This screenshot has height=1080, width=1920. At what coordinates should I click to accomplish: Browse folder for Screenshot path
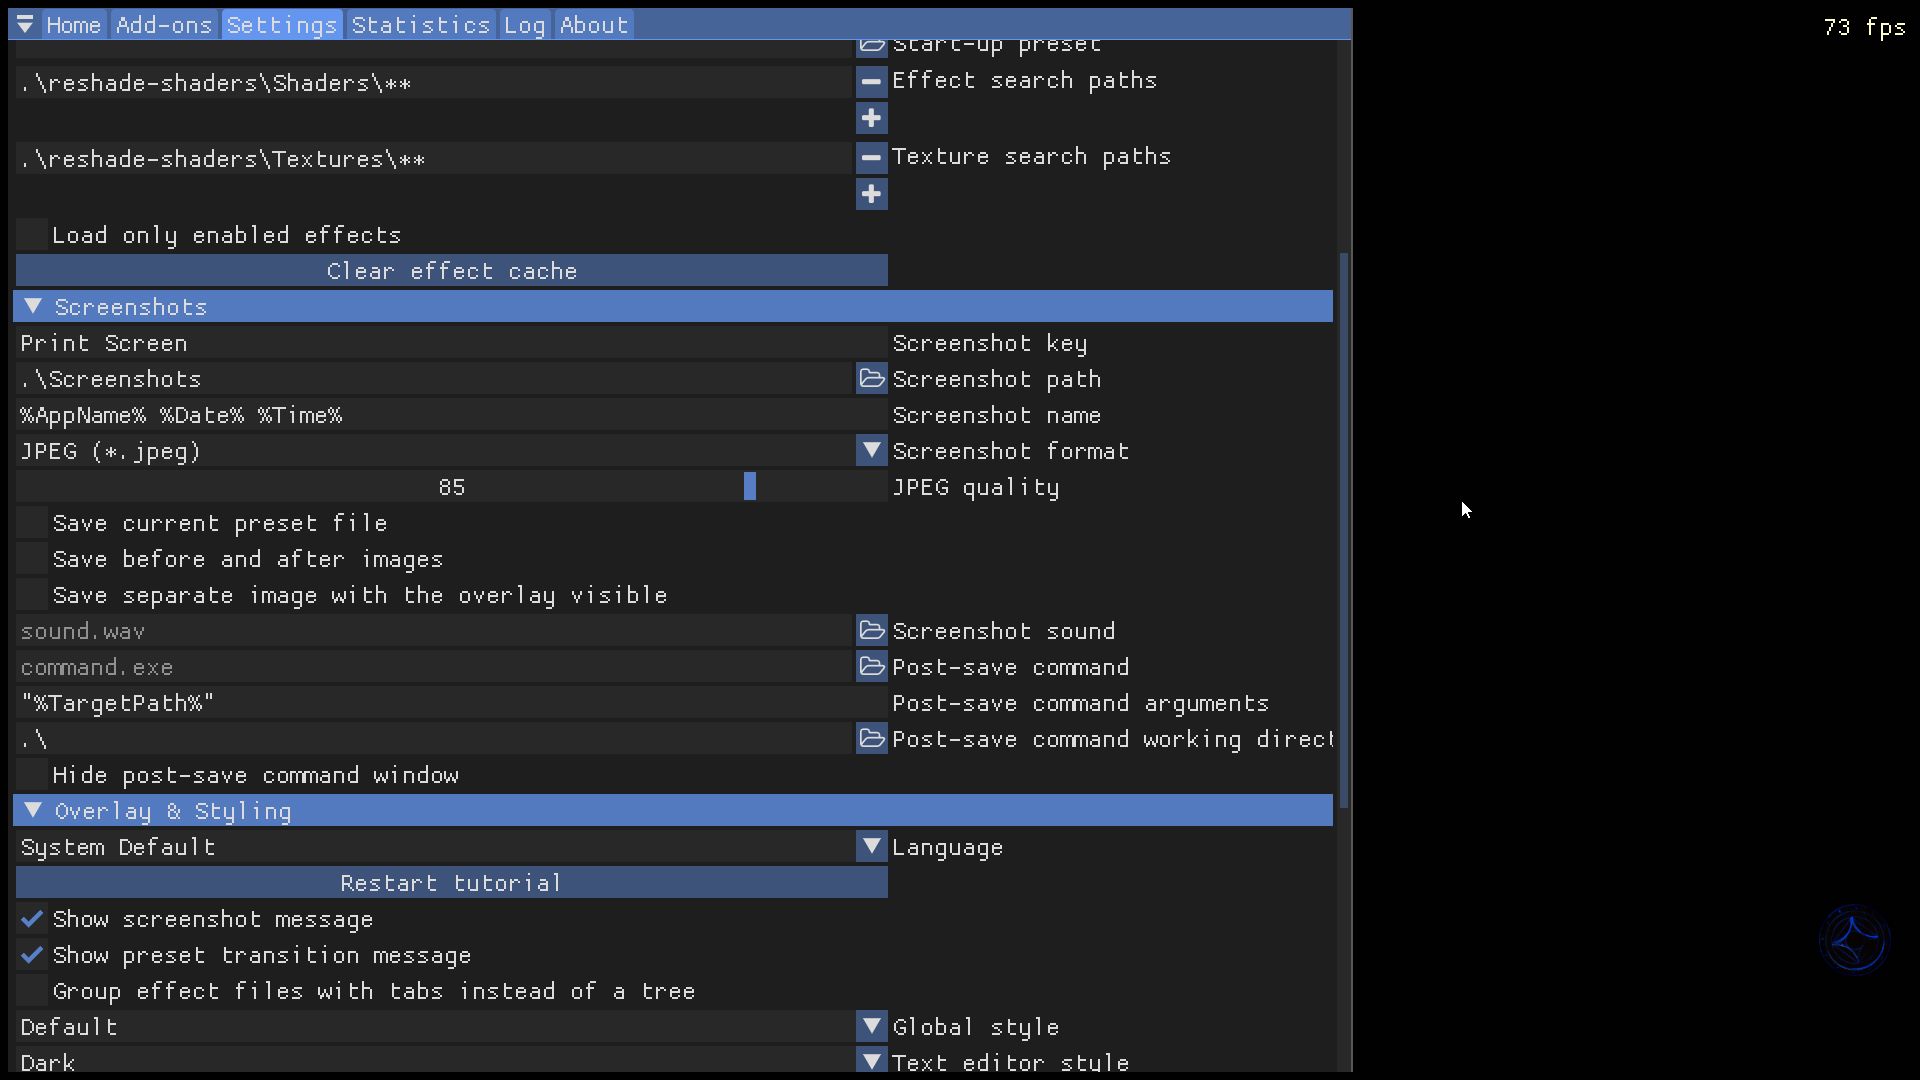point(871,379)
